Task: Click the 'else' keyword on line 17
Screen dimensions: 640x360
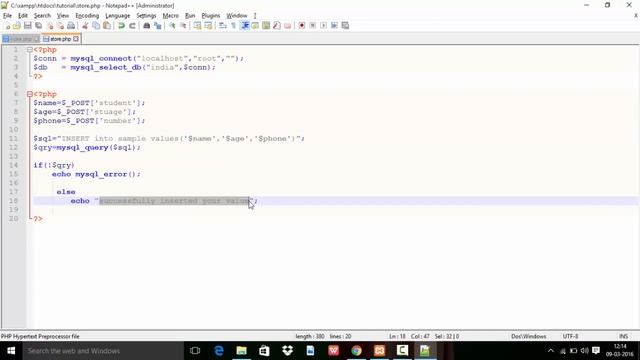Action: (x=66, y=192)
